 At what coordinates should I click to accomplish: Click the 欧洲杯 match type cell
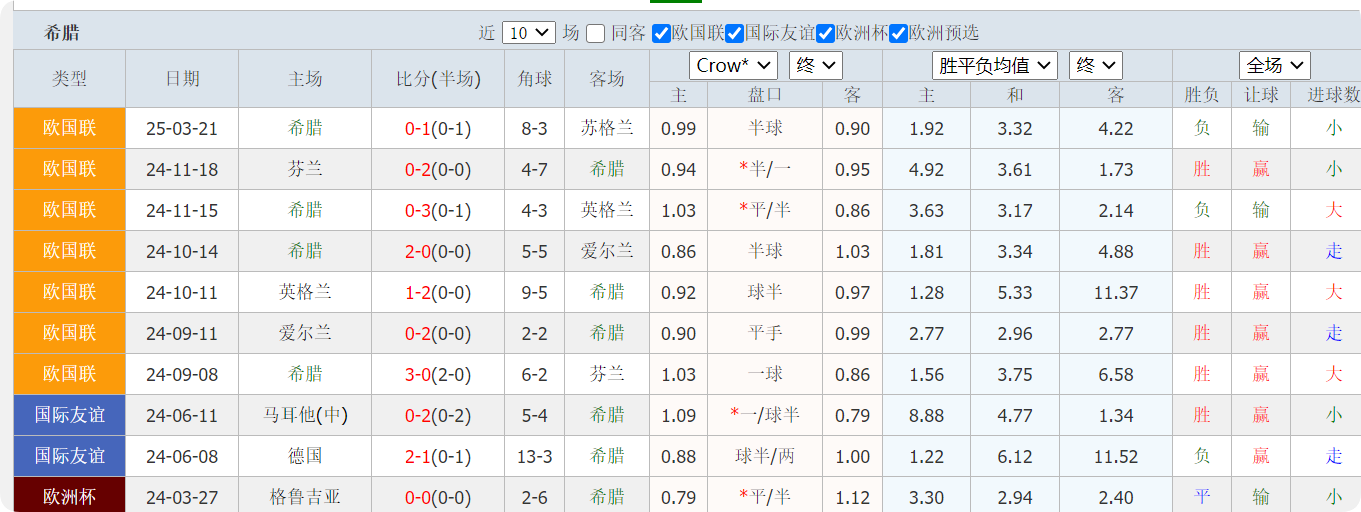click(x=69, y=497)
